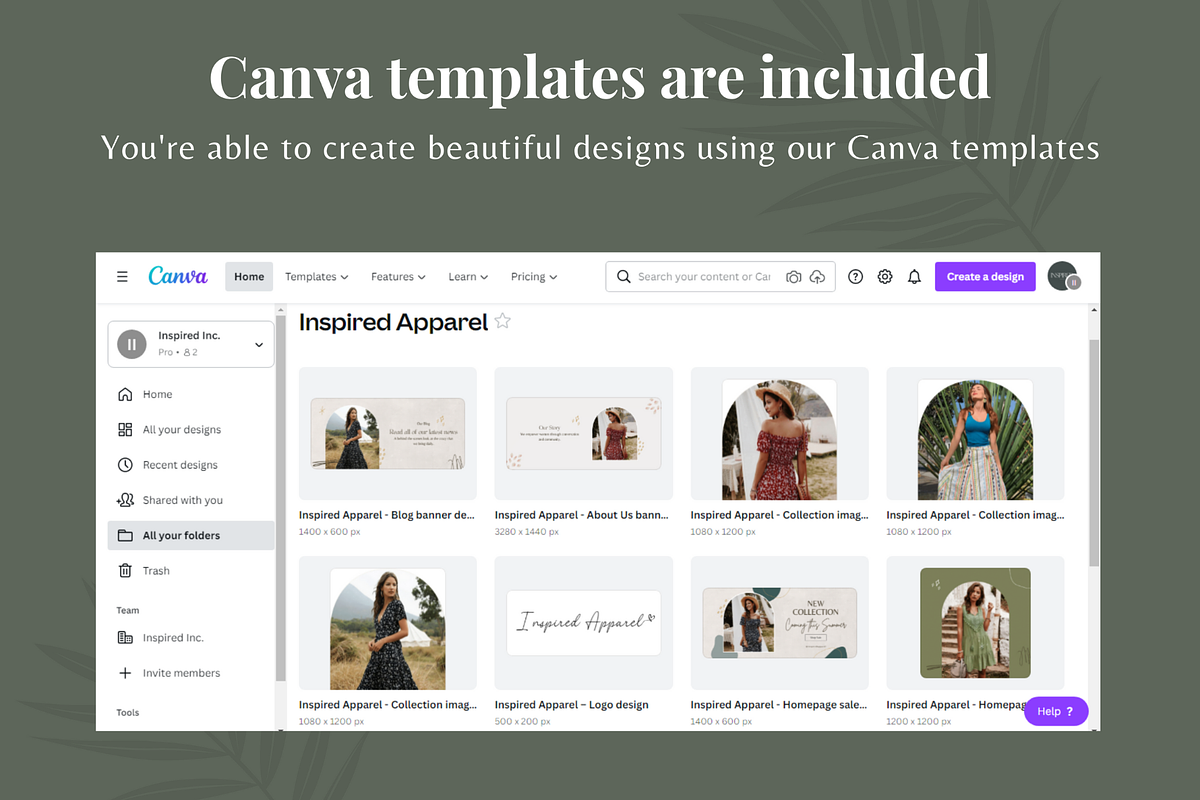Click the Create a design button
The width and height of the screenshot is (1200, 800).
click(985, 277)
